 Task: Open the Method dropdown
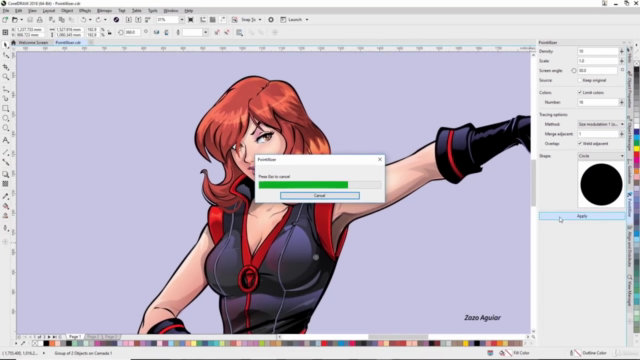click(601, 124)
